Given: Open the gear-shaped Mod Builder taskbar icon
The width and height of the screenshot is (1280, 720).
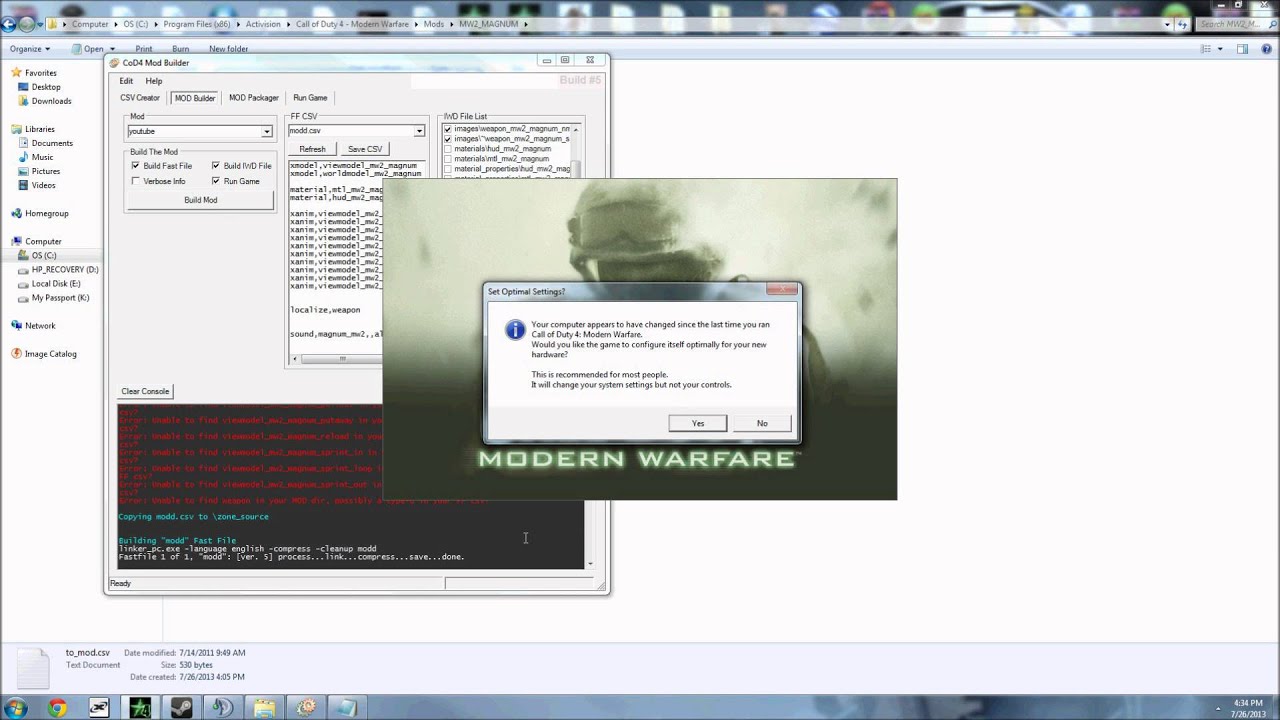Looking at the screenshot, I should point(306,708).
